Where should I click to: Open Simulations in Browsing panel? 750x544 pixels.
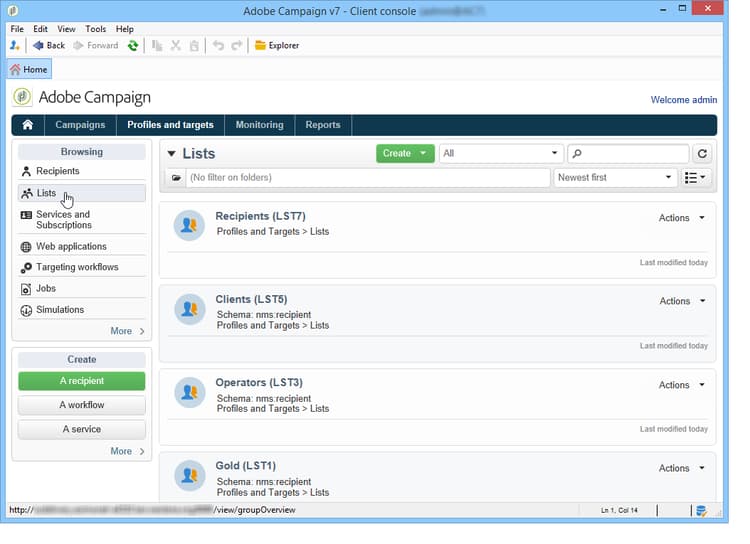[x=82, y=310]
